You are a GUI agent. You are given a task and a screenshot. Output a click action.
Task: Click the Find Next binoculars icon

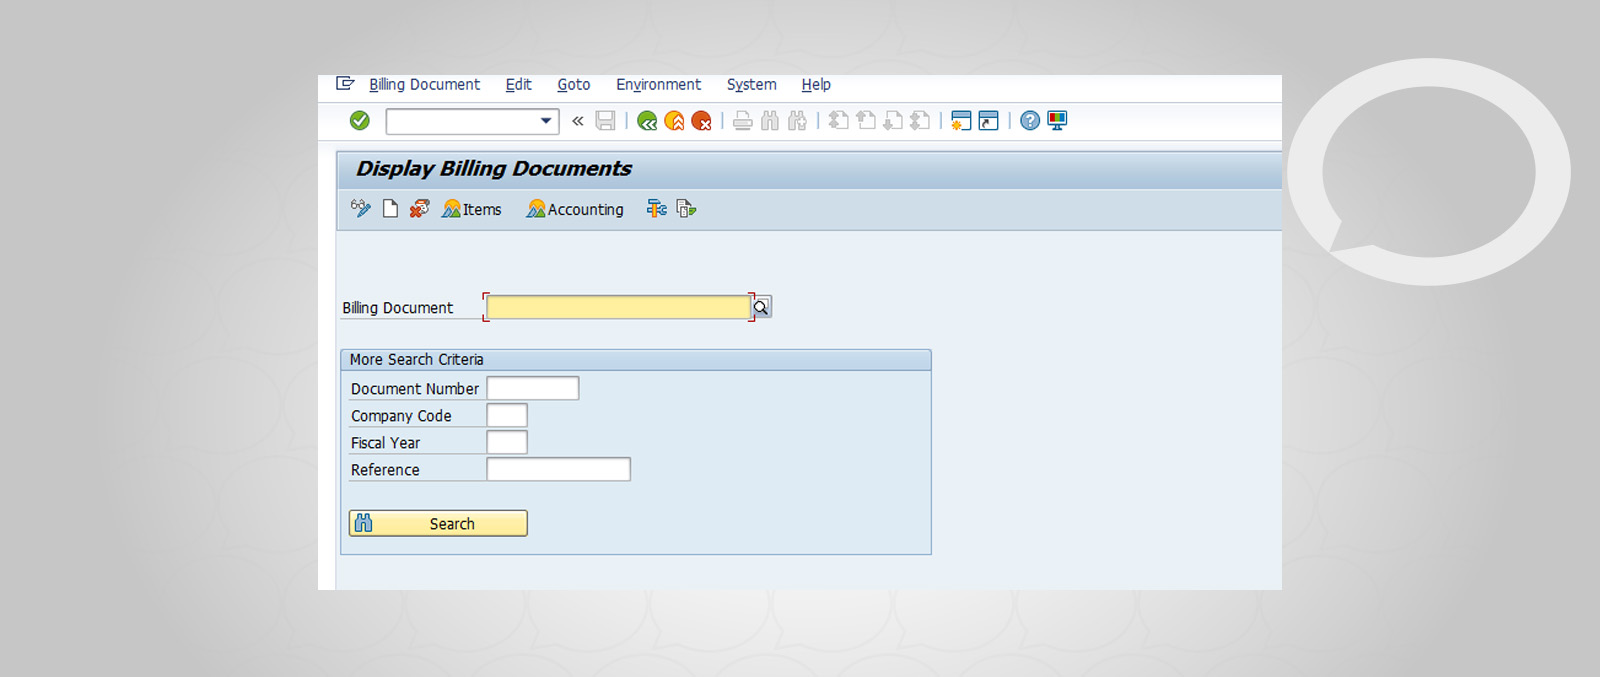point(797,121)
